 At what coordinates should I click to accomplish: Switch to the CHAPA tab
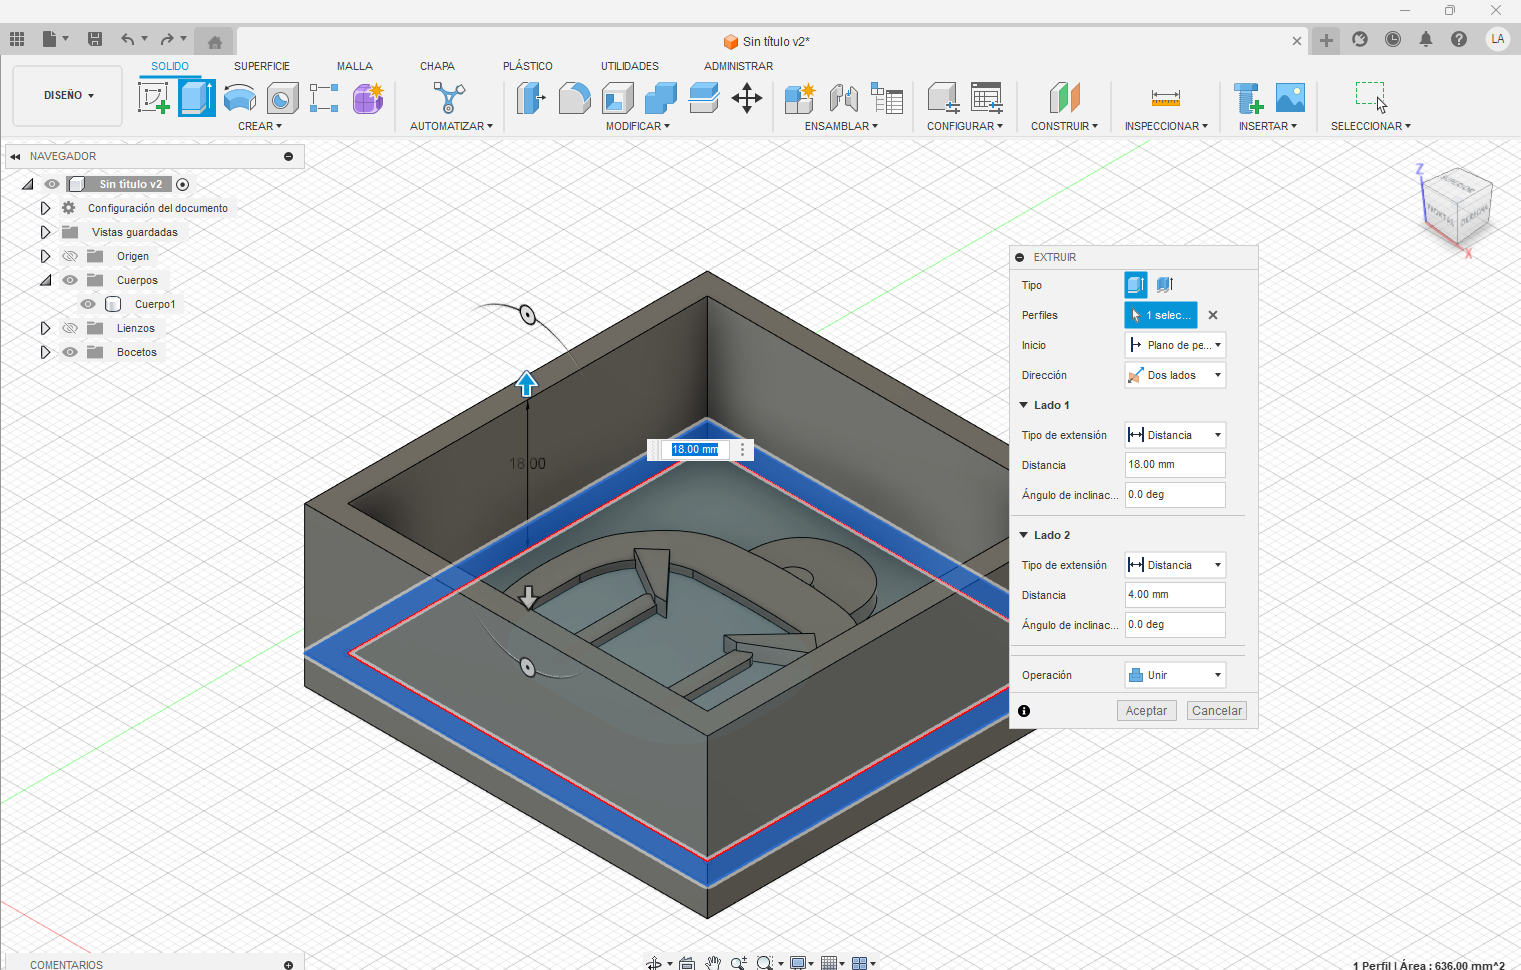click(x=437, y=66)
